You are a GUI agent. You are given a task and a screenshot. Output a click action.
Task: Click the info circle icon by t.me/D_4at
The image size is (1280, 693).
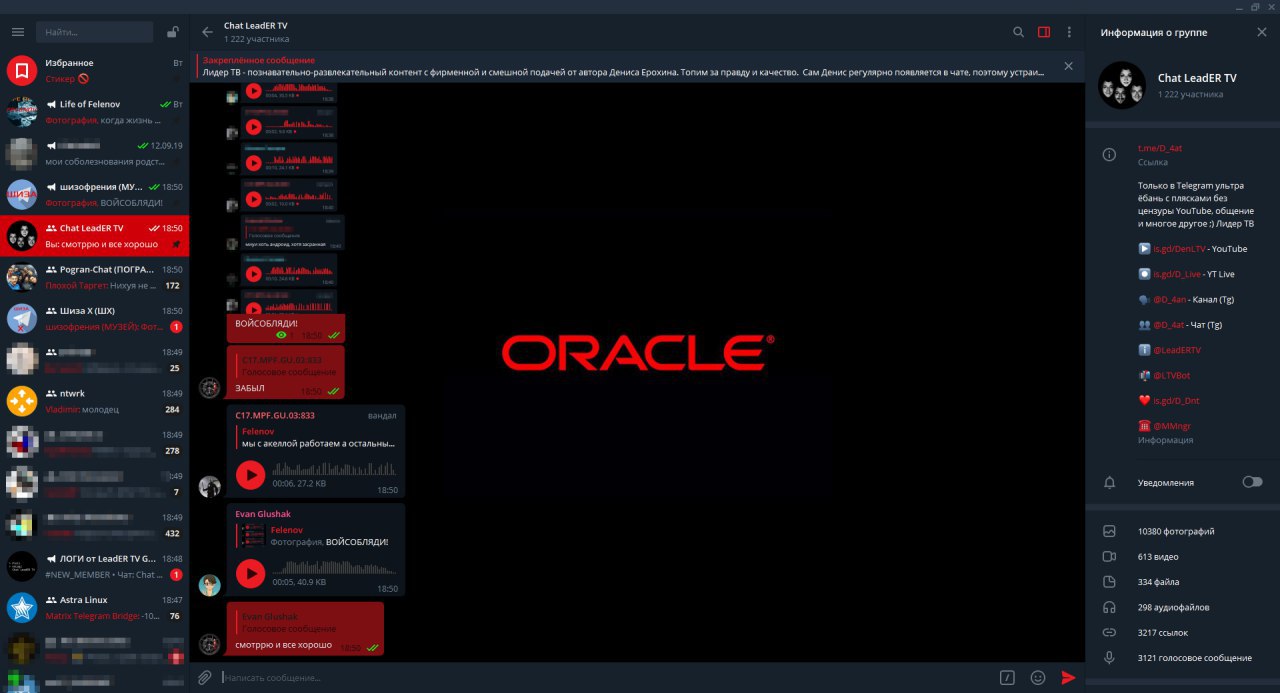coord(1109,155)
